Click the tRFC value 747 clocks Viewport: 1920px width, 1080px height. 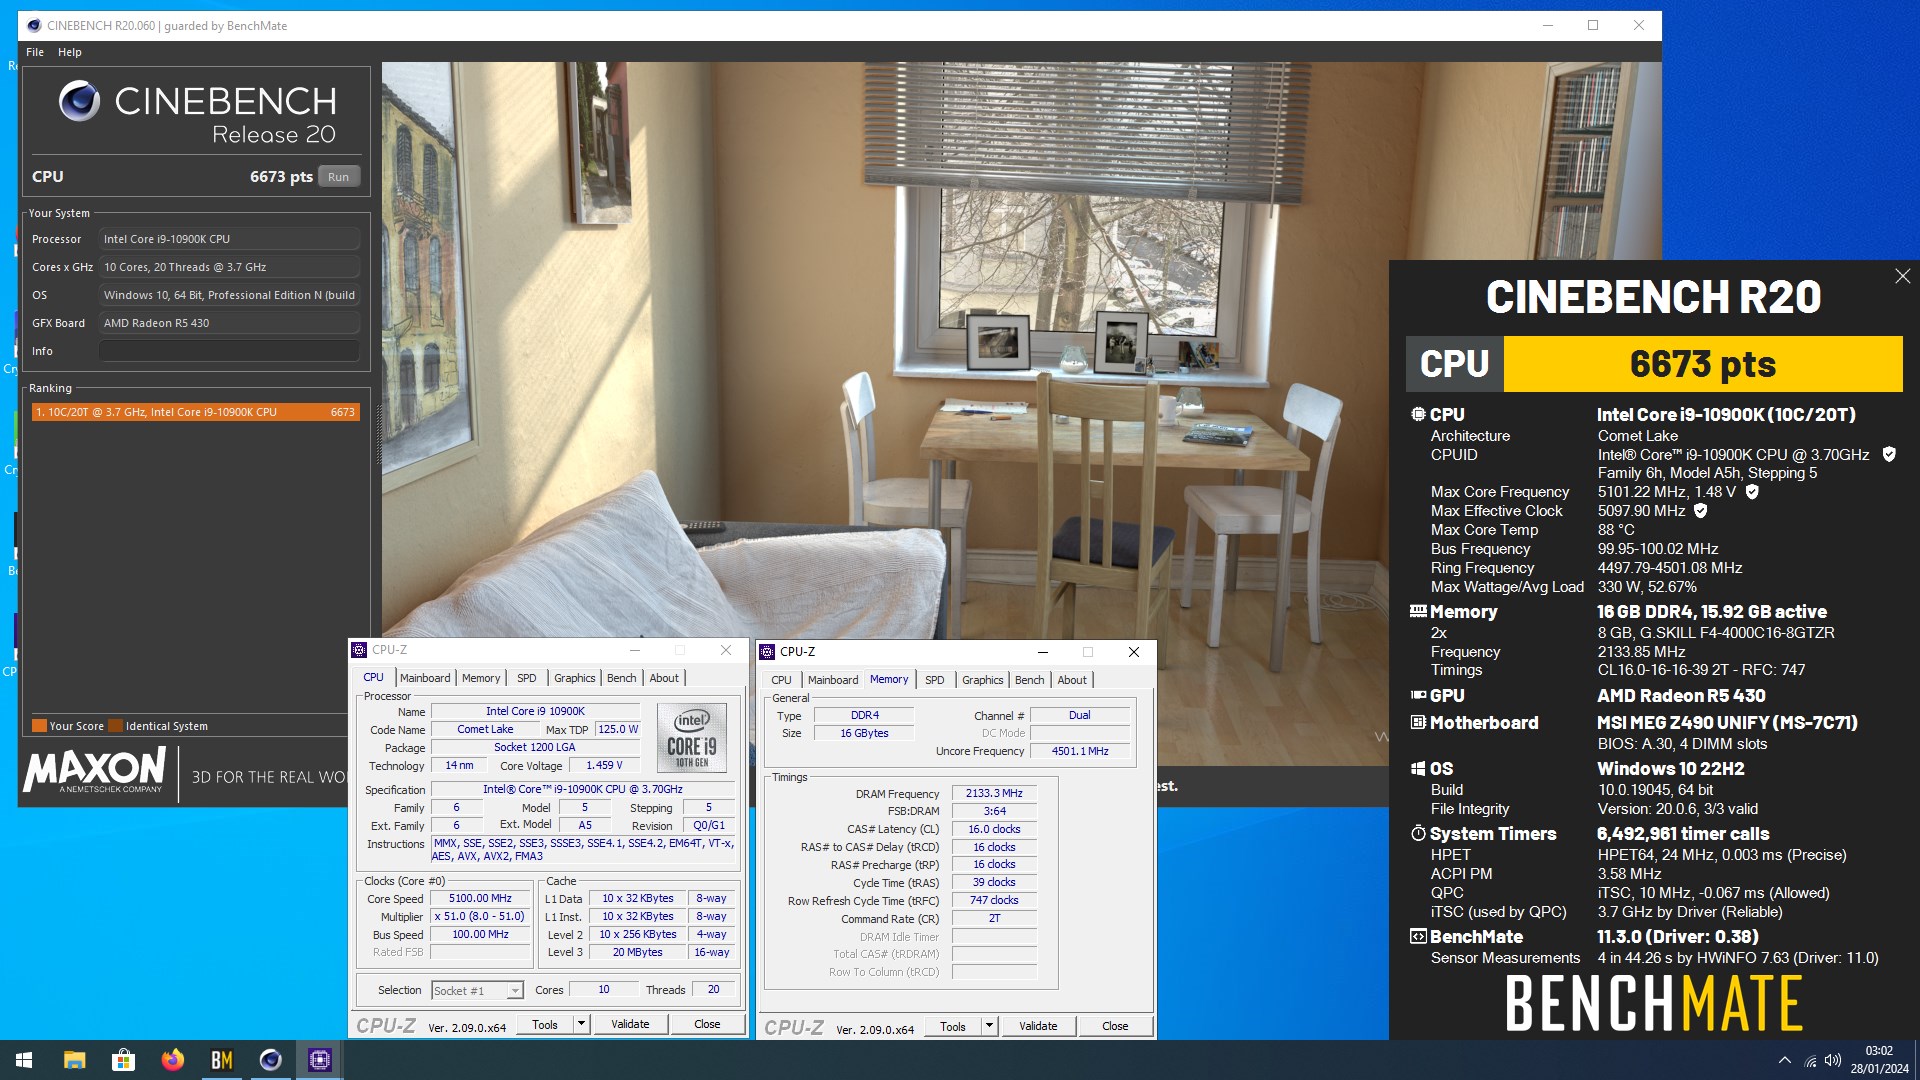[994, 900]
